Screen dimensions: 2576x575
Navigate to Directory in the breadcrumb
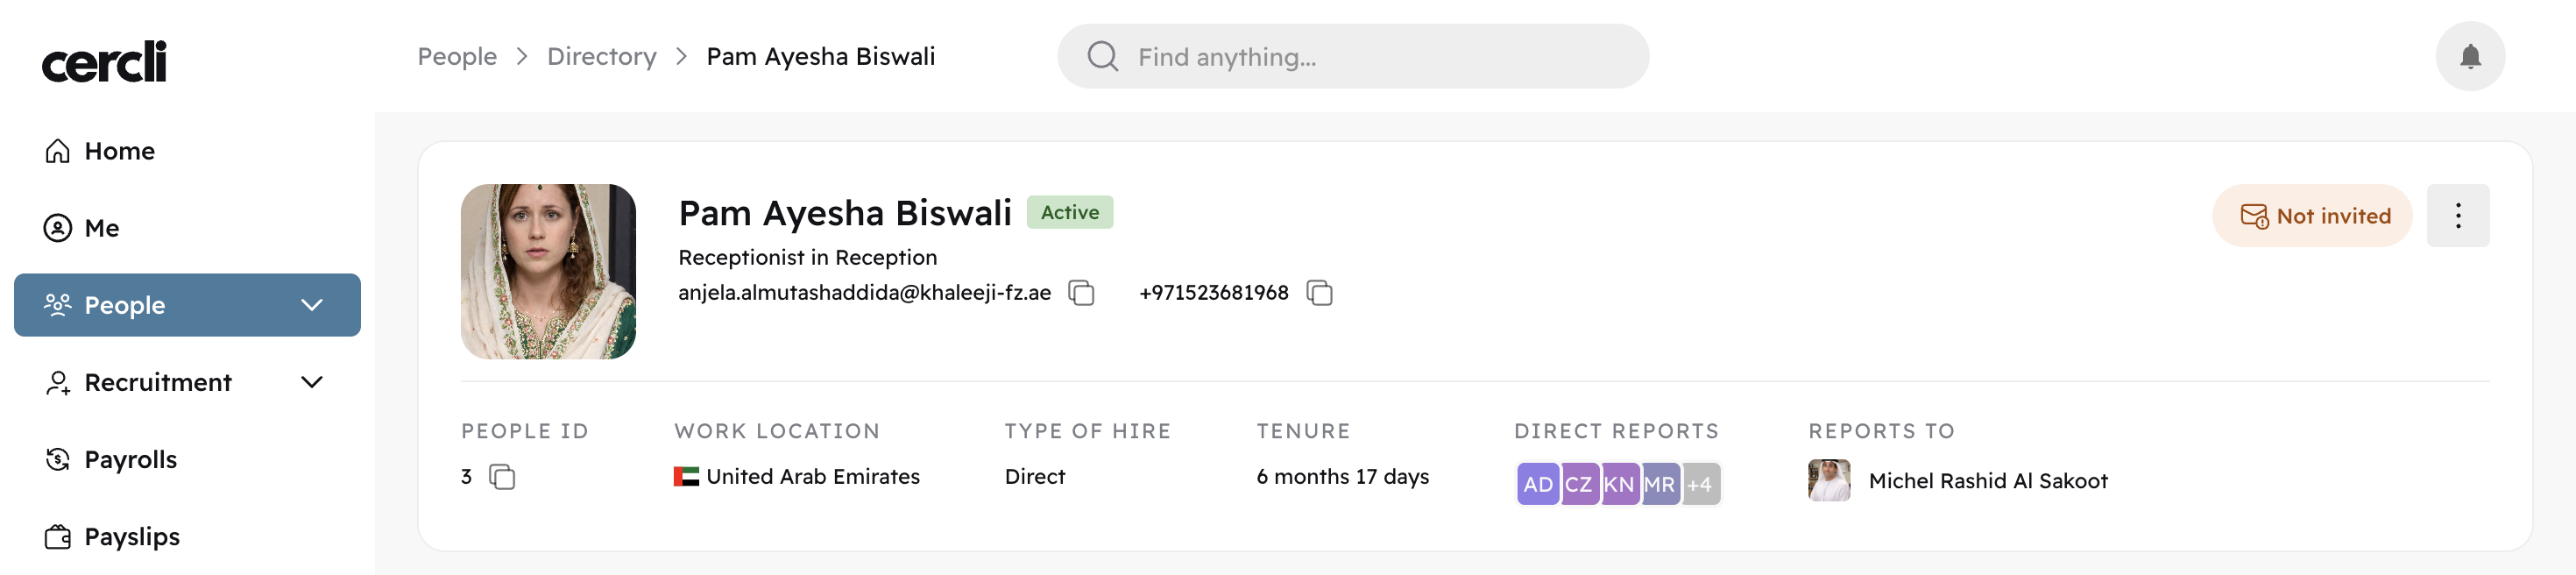(x=601, y=57)
